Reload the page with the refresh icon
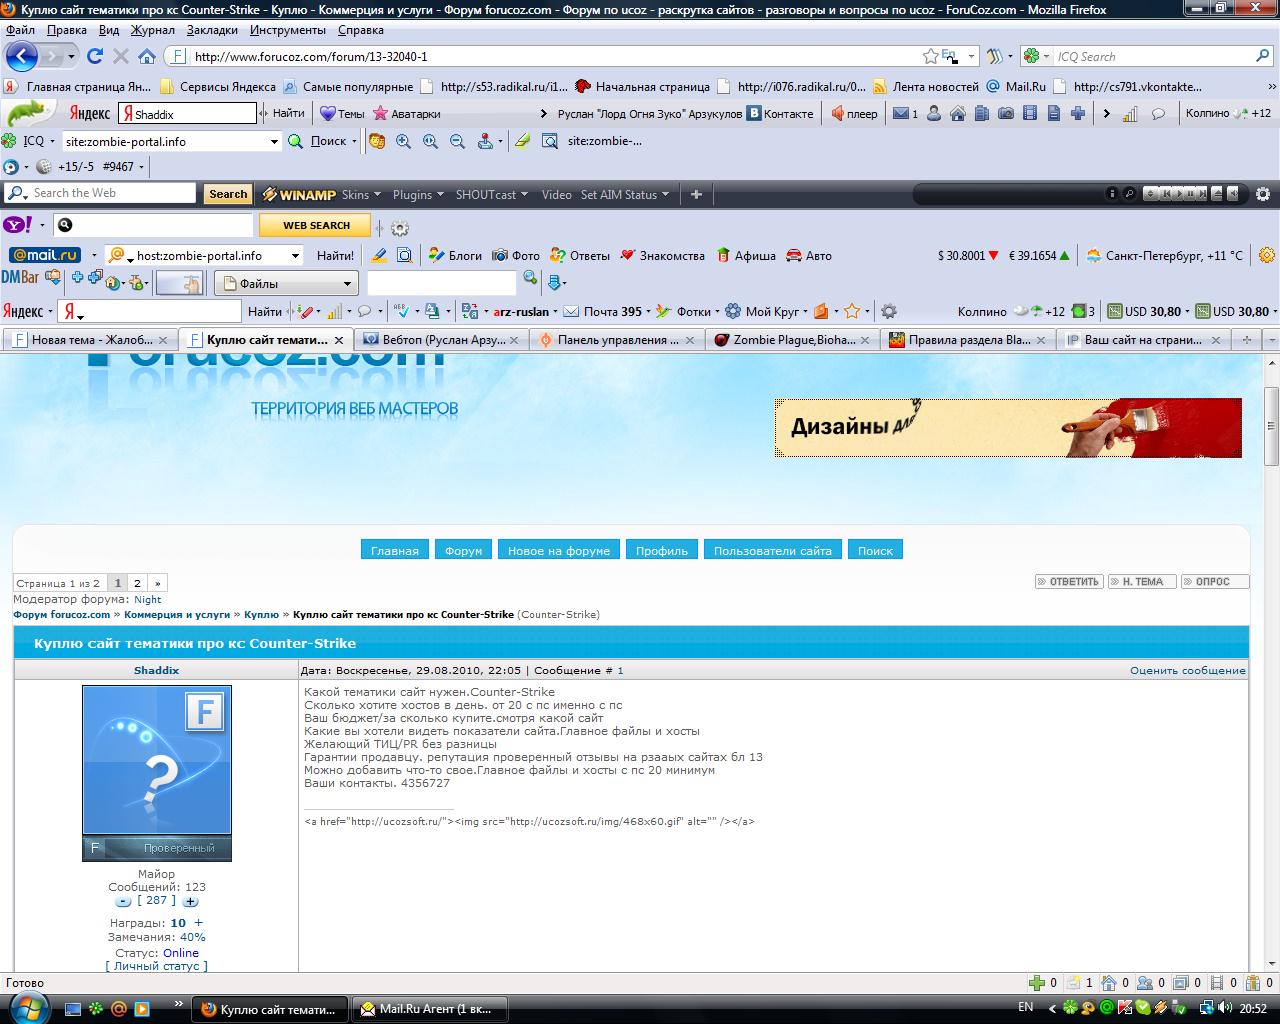 pyautogui.click(x=95, y=56)
